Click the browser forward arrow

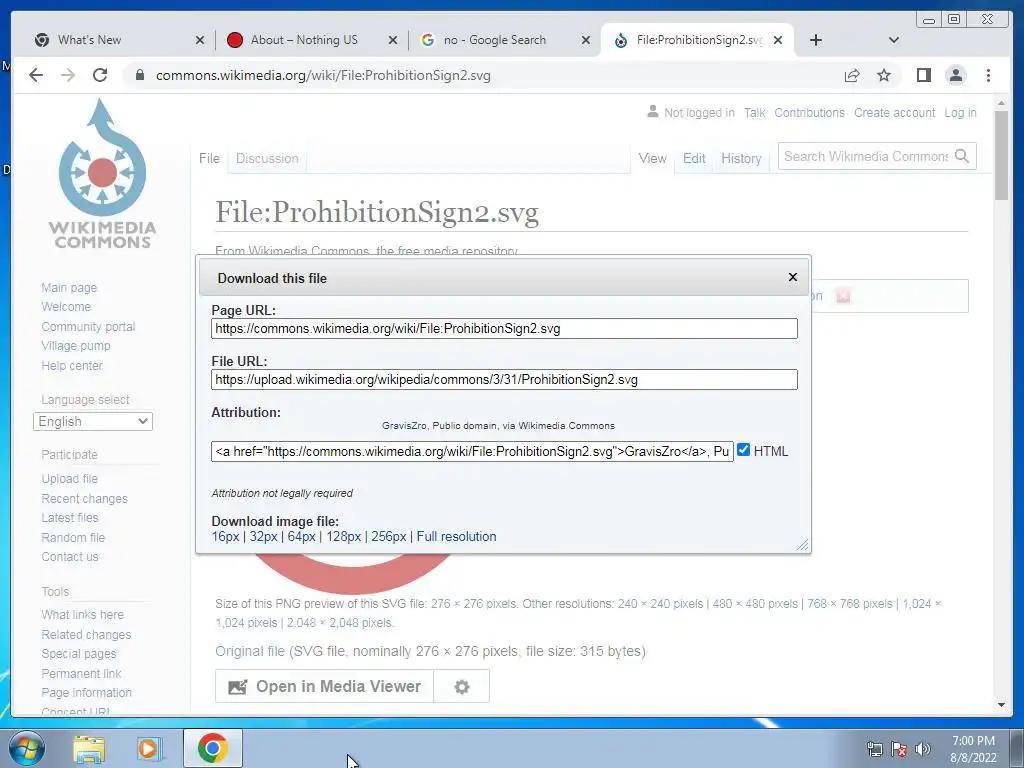tap(68, 75)
